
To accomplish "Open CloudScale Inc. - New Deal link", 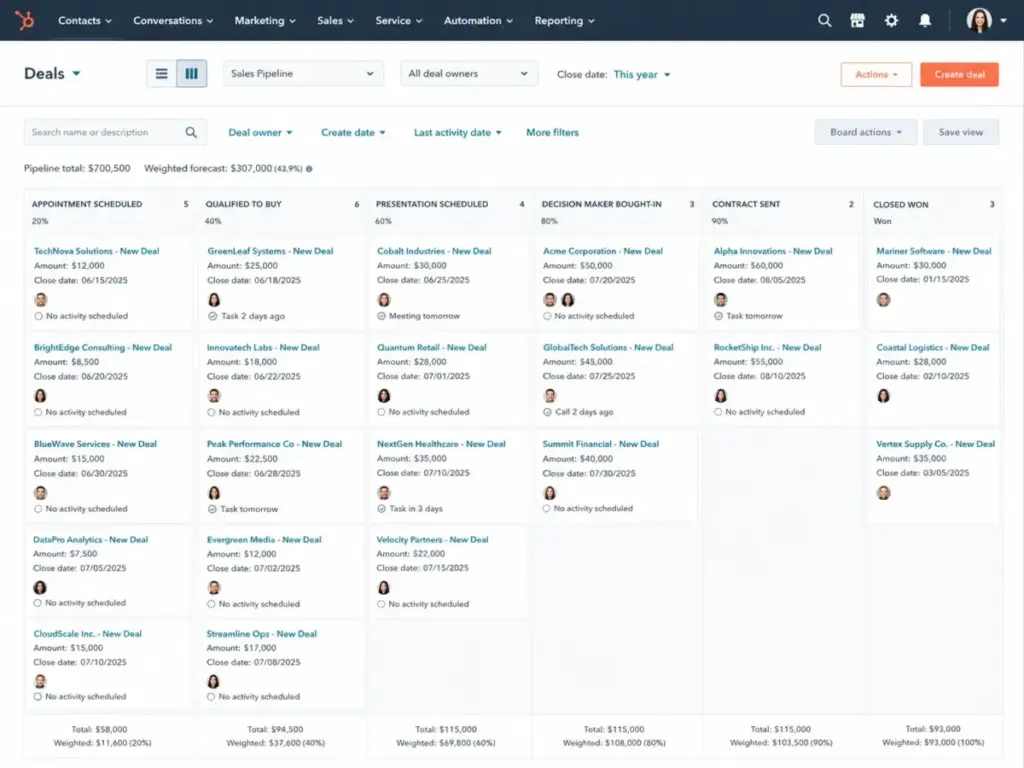I will point(88,633).
